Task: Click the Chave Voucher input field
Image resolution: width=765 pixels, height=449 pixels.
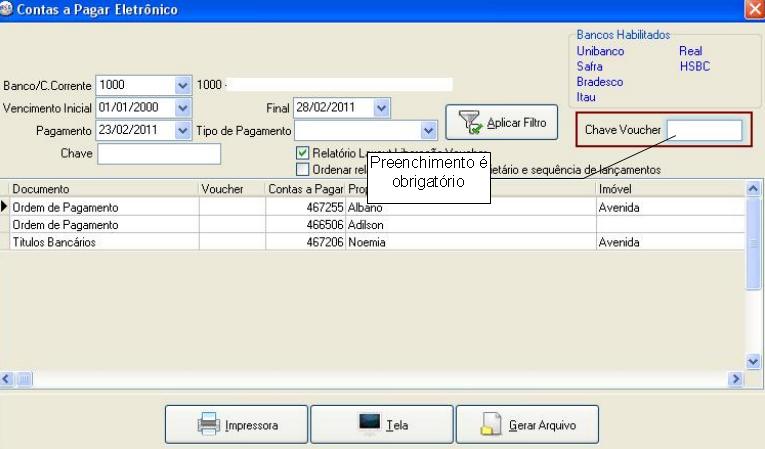Action: (704, 130)
